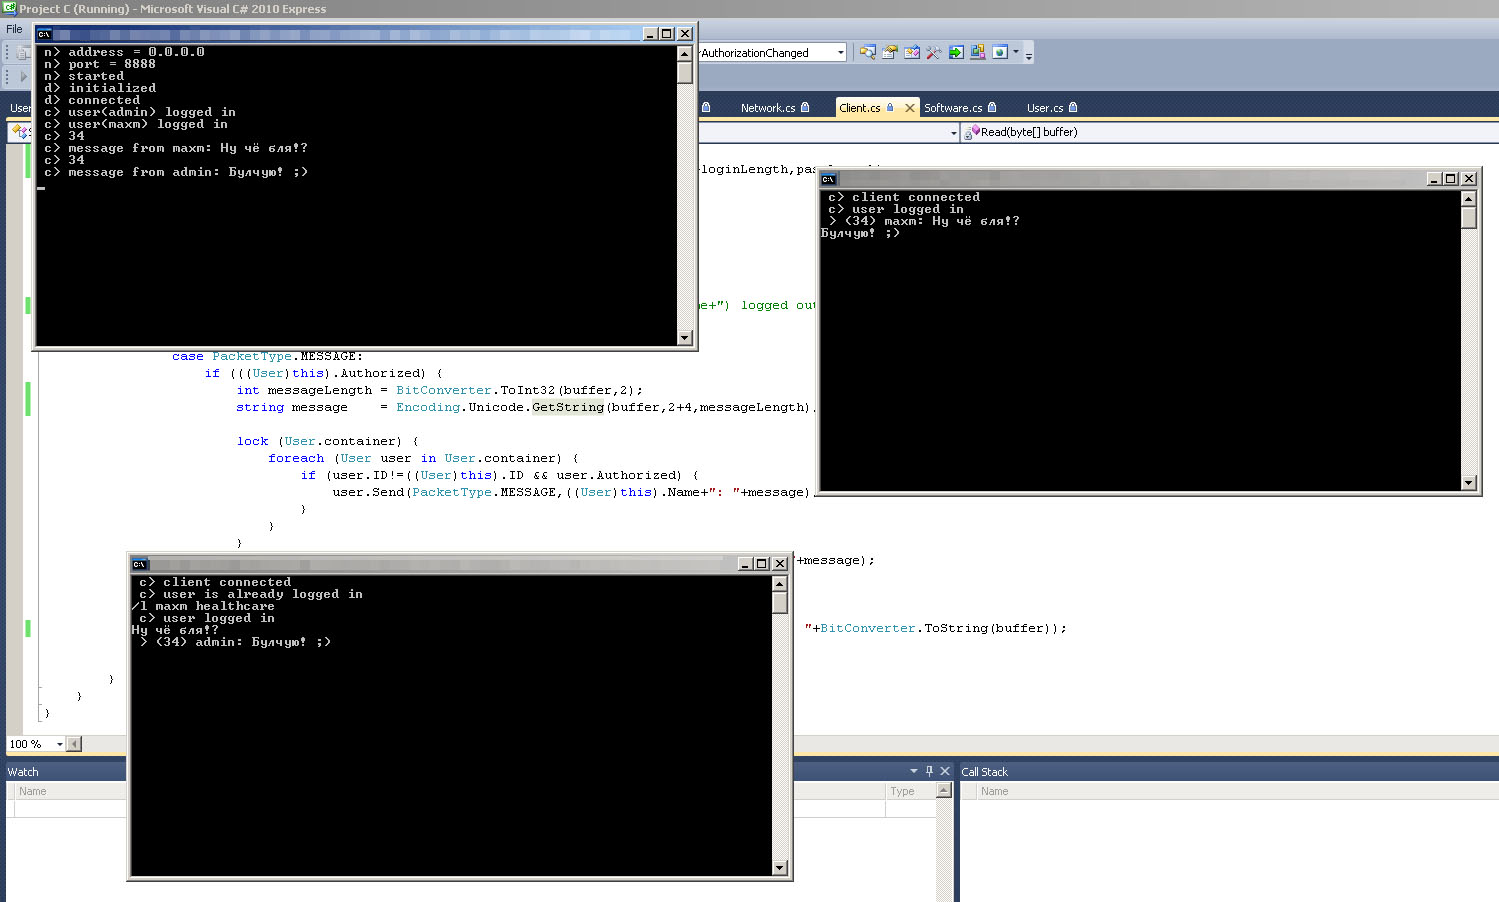The width and height of the screenshot is (1499, 902).
Task: Open the File menu
Action: point(14,29)
